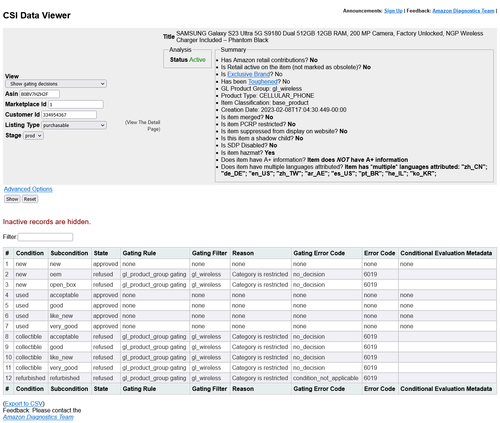This screenshot has height=423, width=500.
Task: Click the 'Inactive records are hidden.' notice
Action: click(47, 222)
